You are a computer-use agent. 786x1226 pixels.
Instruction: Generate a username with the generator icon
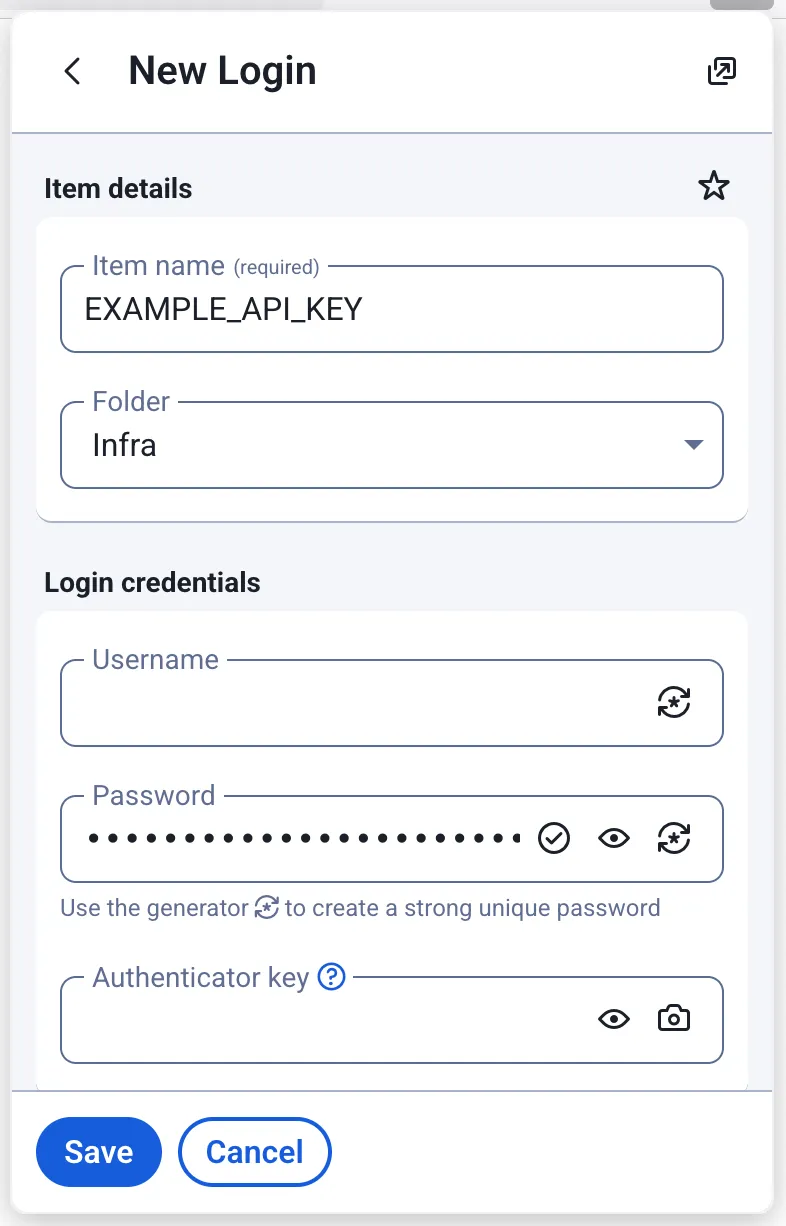pyautogui.click(x=674, y=703)
